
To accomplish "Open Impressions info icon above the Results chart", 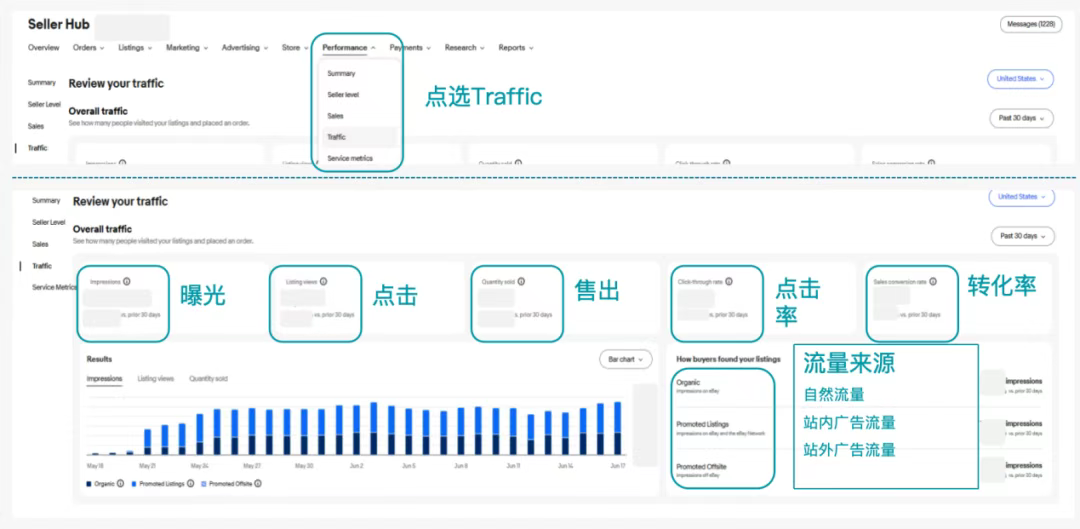I will point(127,281).
